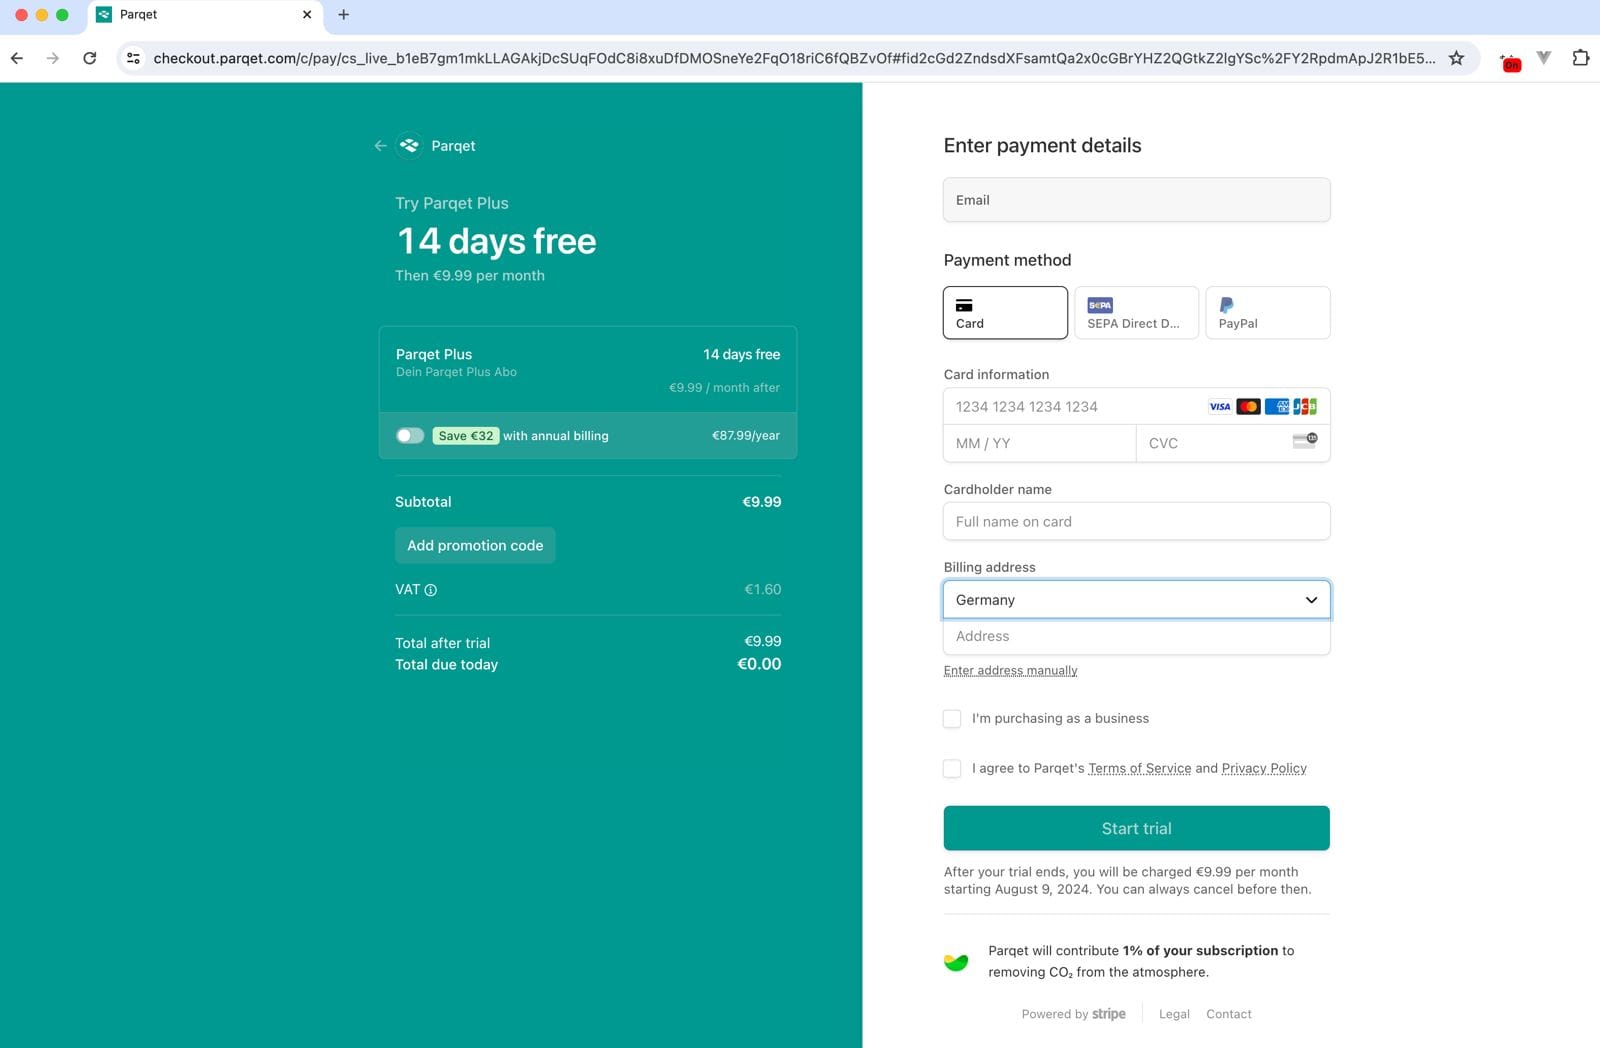Click the browser back arrow
The image size is (1600, 1048).
(17, 58)
